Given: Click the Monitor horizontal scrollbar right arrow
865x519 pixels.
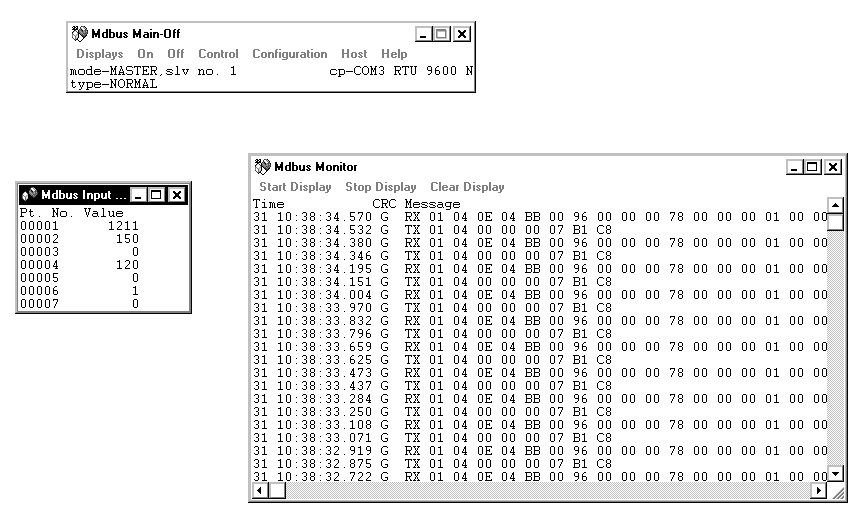Looking at the screenshot, I should click(x=819, y=490).
